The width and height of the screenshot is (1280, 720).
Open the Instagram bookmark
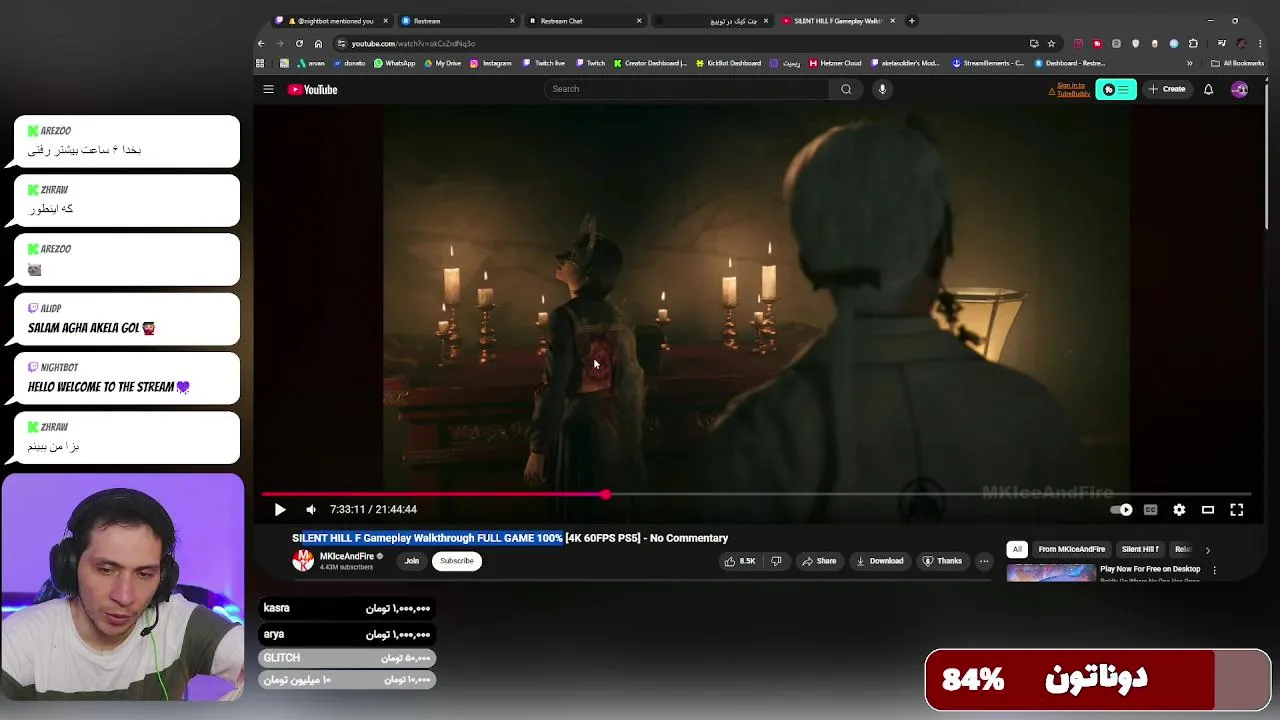491,63
